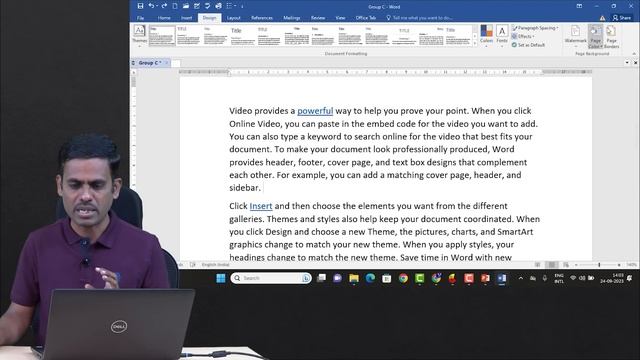Close the Group C document tab

167,63
